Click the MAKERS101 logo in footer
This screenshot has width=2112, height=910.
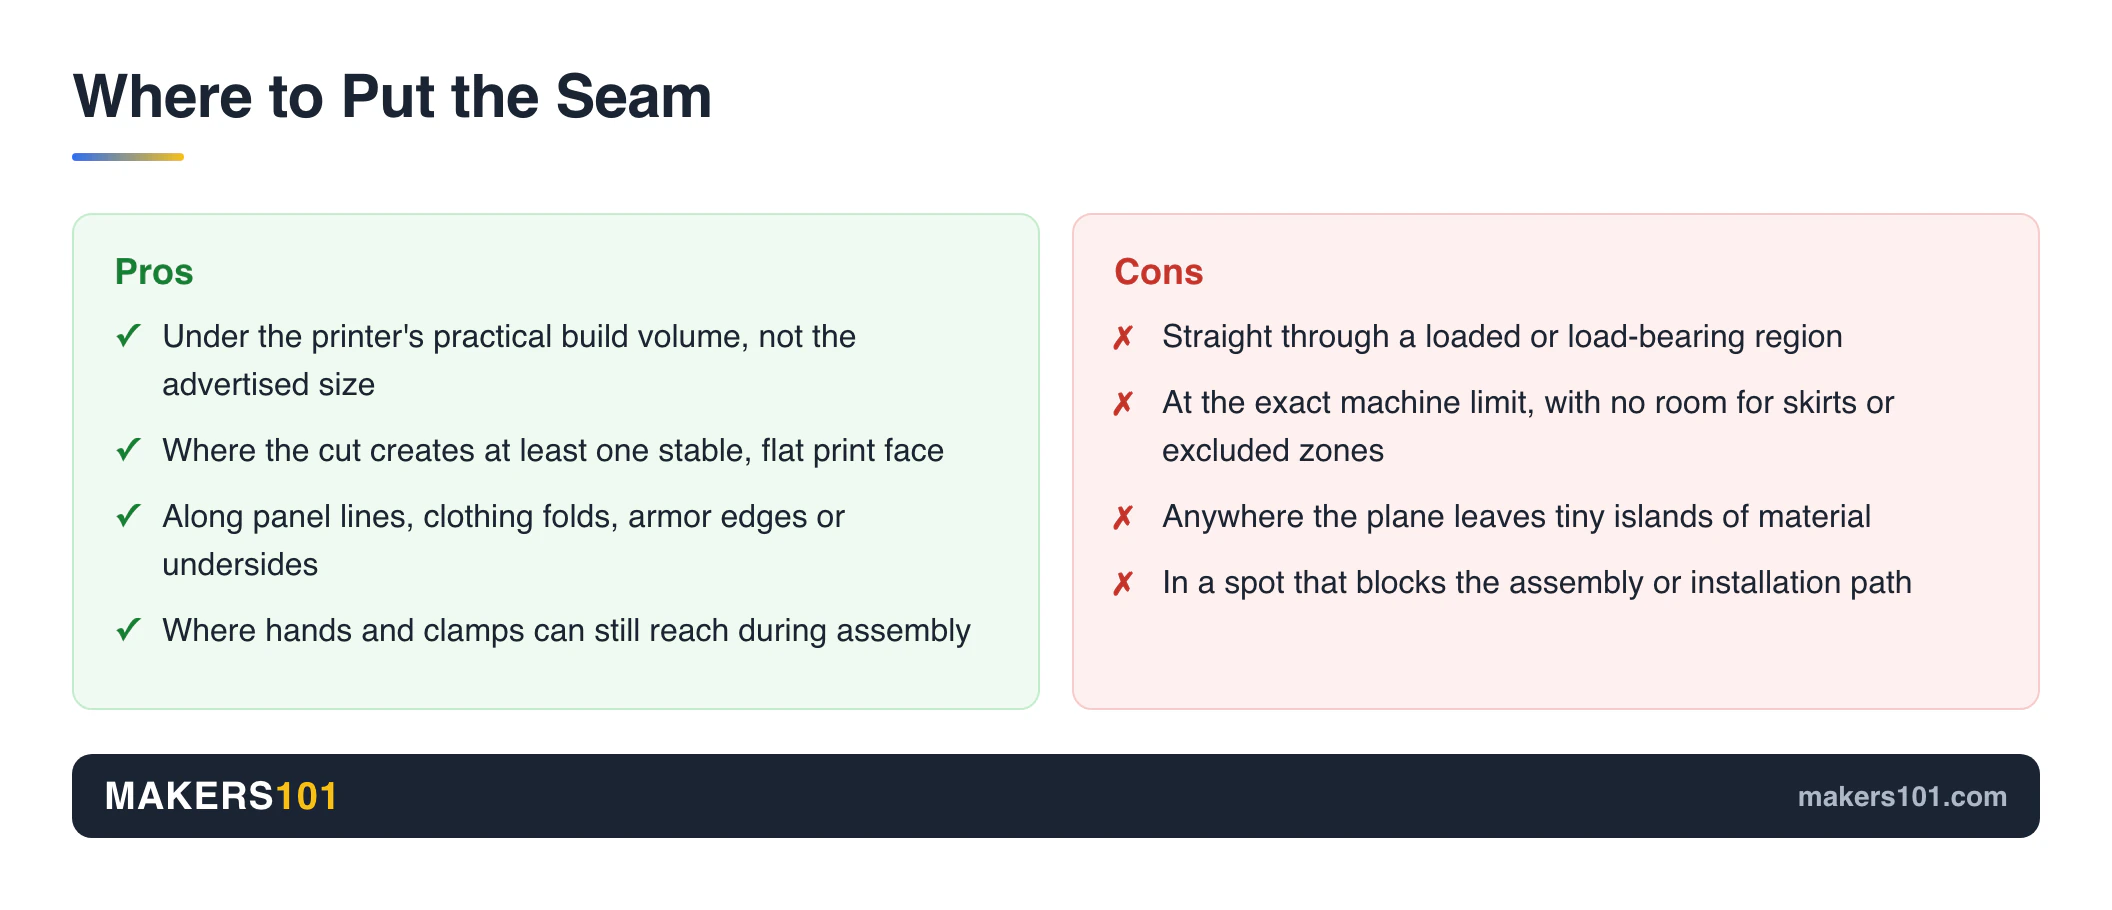tap(221, 797)
